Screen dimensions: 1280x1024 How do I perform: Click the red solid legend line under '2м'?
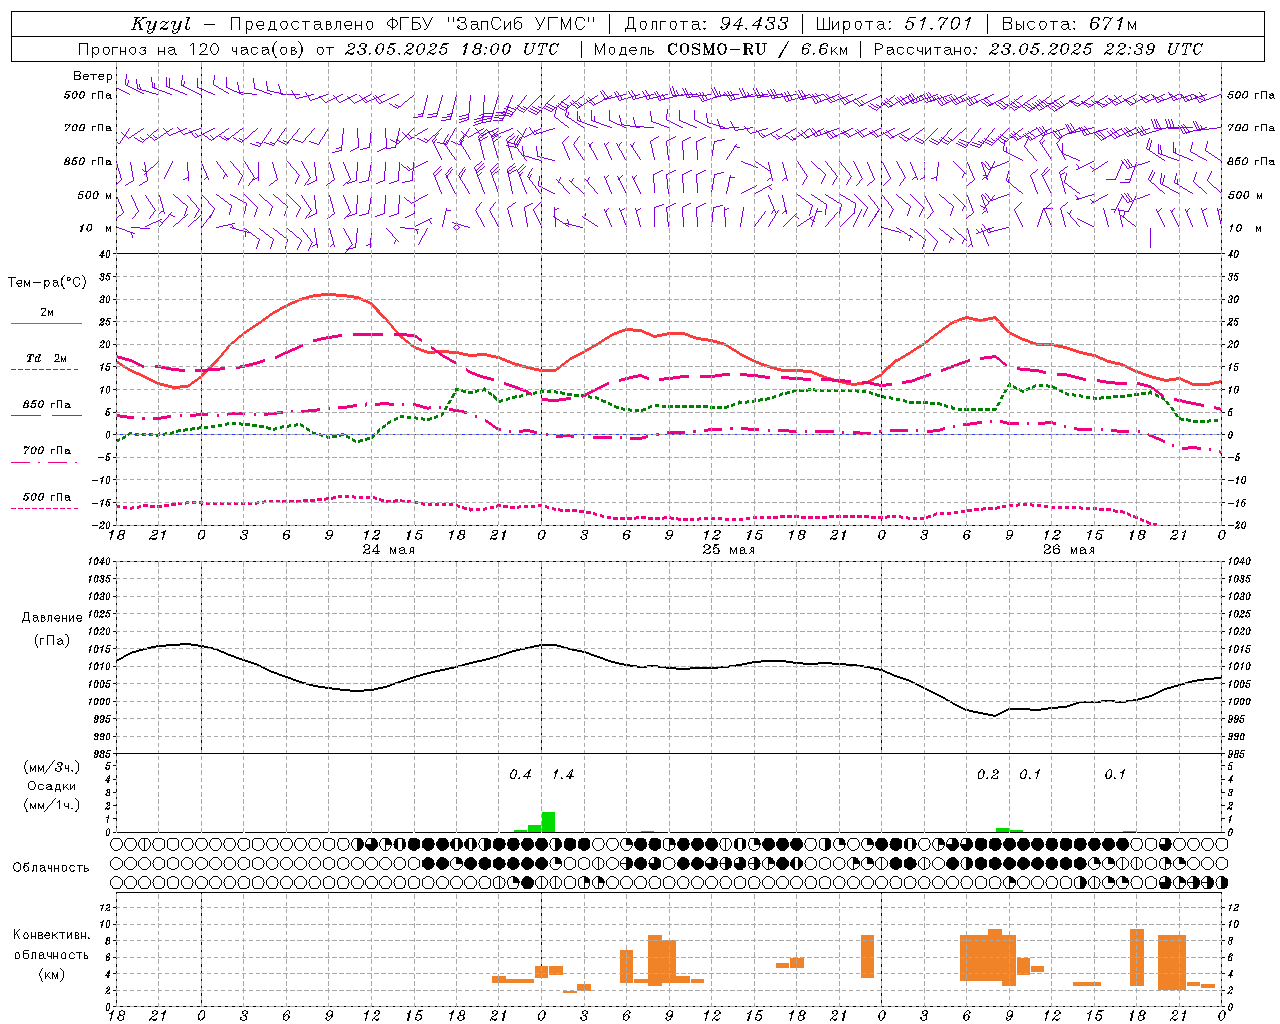pyautogui.click(x=46, y=323)
